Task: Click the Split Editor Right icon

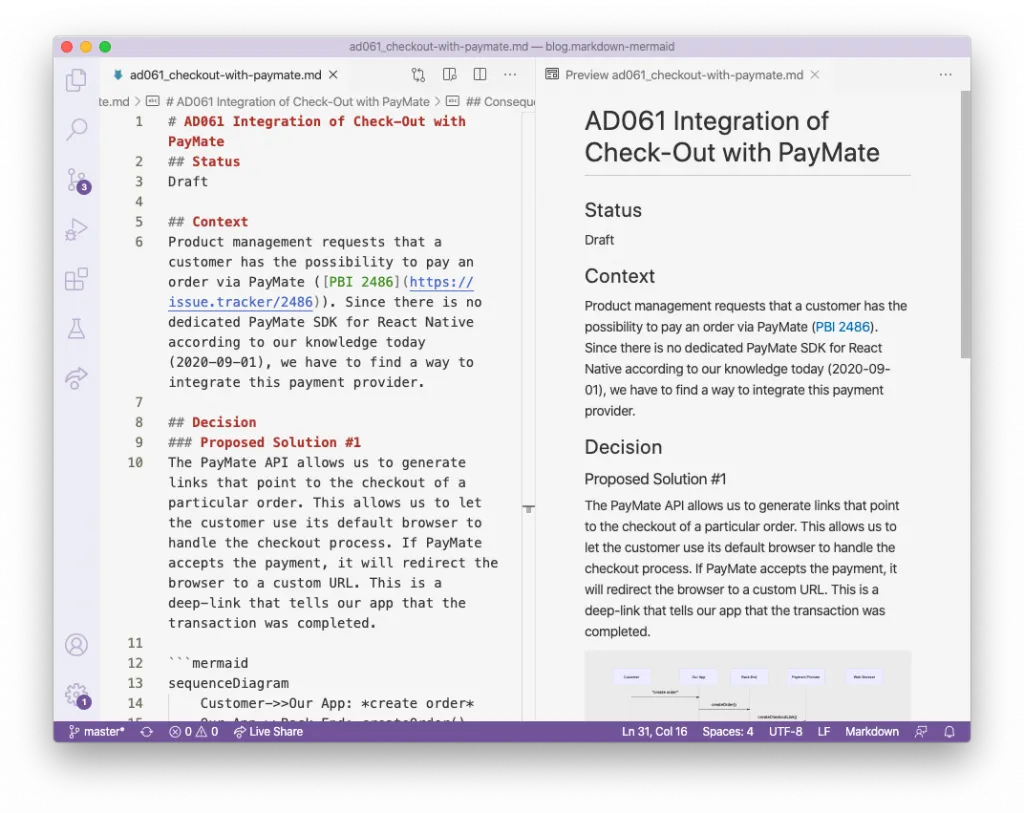Action: [x=480, y=74]
